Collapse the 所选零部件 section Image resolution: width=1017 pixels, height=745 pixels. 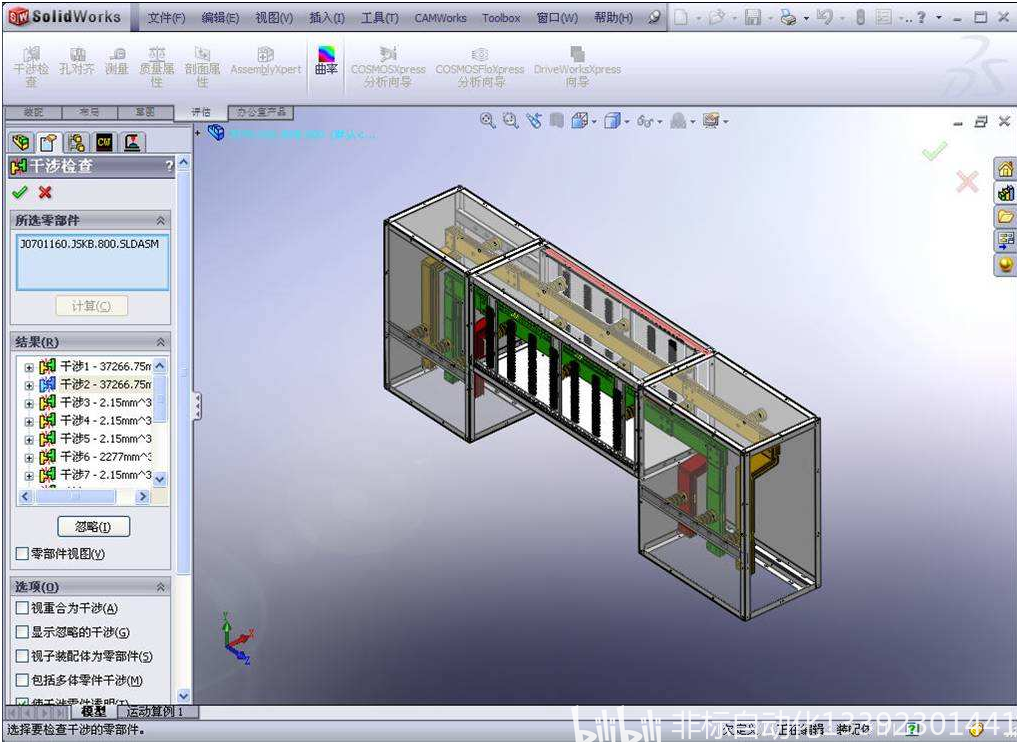[161, 220]
